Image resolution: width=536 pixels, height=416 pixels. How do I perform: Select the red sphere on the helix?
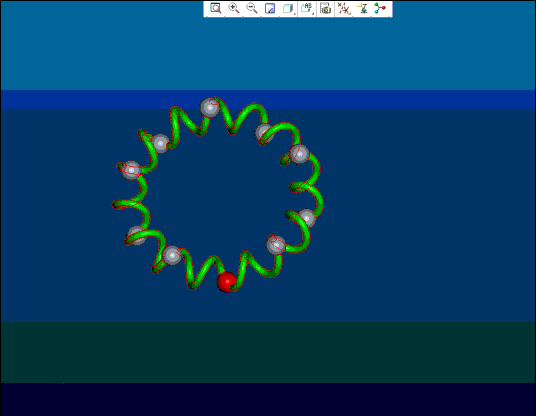coord(227,282)
